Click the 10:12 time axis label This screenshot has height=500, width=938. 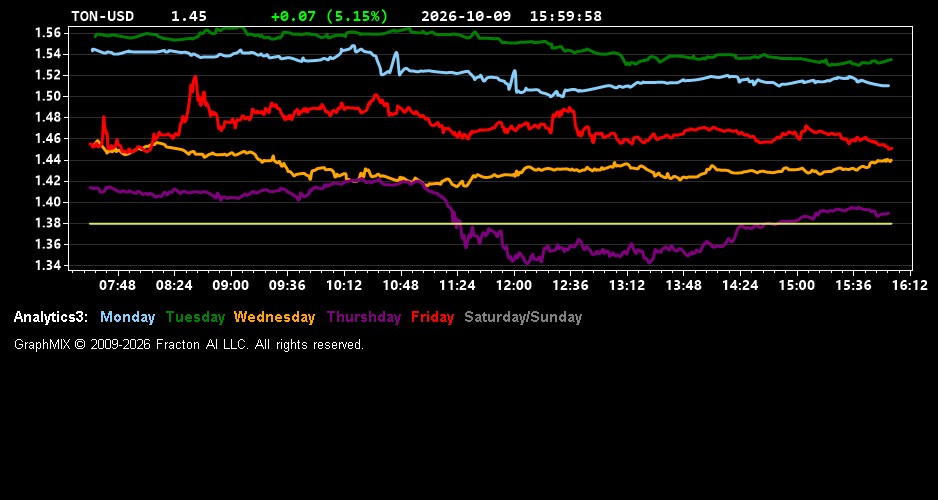pyautogui.click(x=344, y=286)
